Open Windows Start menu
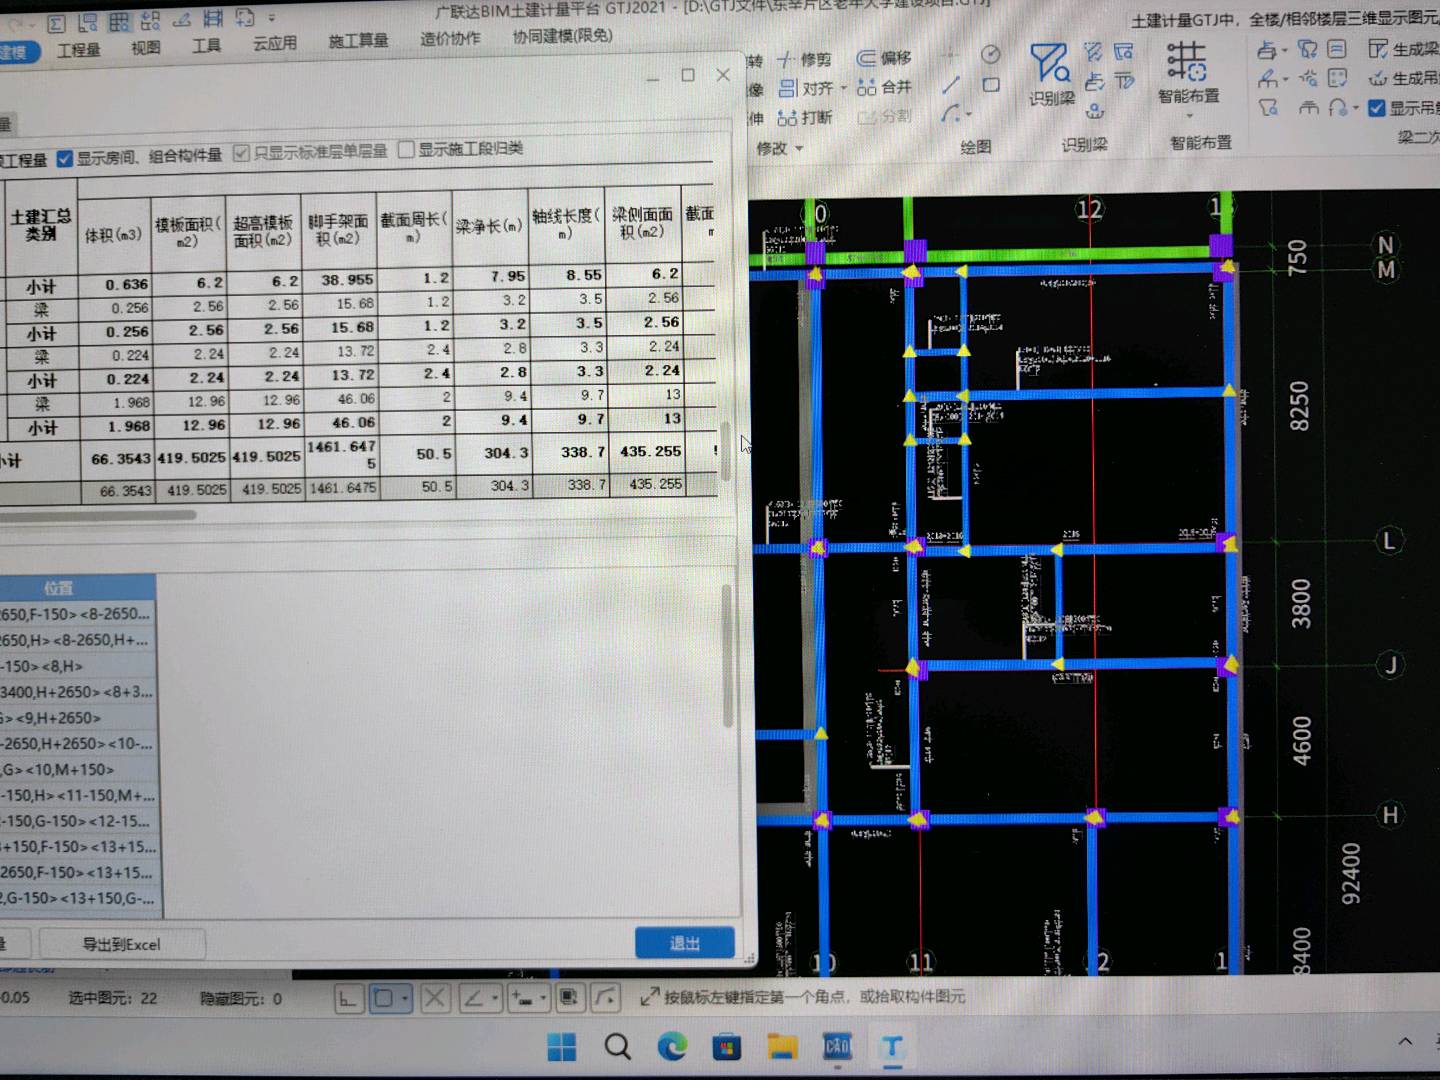This screenshot has width=1440, height=1080. pos(562,1047)
